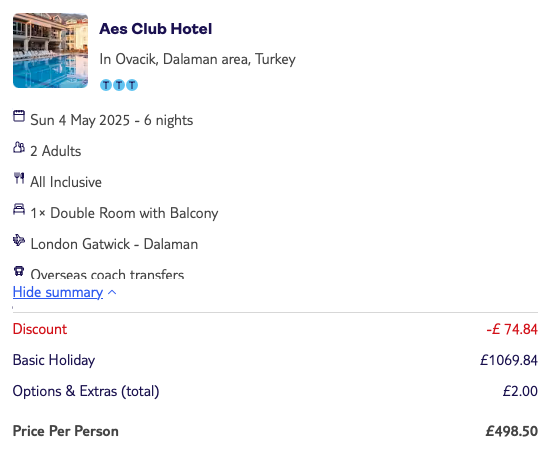Click the calendar icon beside the date
This screenshot has height=455, width=549.
point(19,116)
